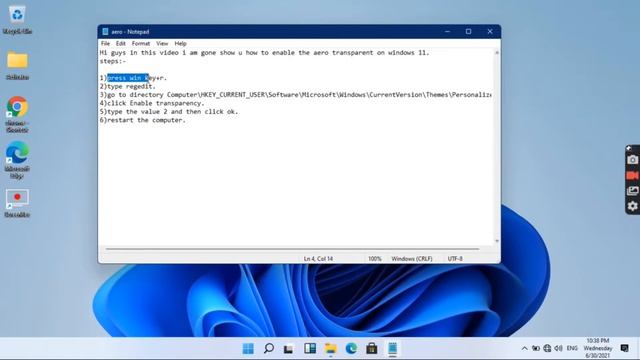Click the line "2)type regedit."
This screenshot has height=360, width=640.
coord(128,86)
